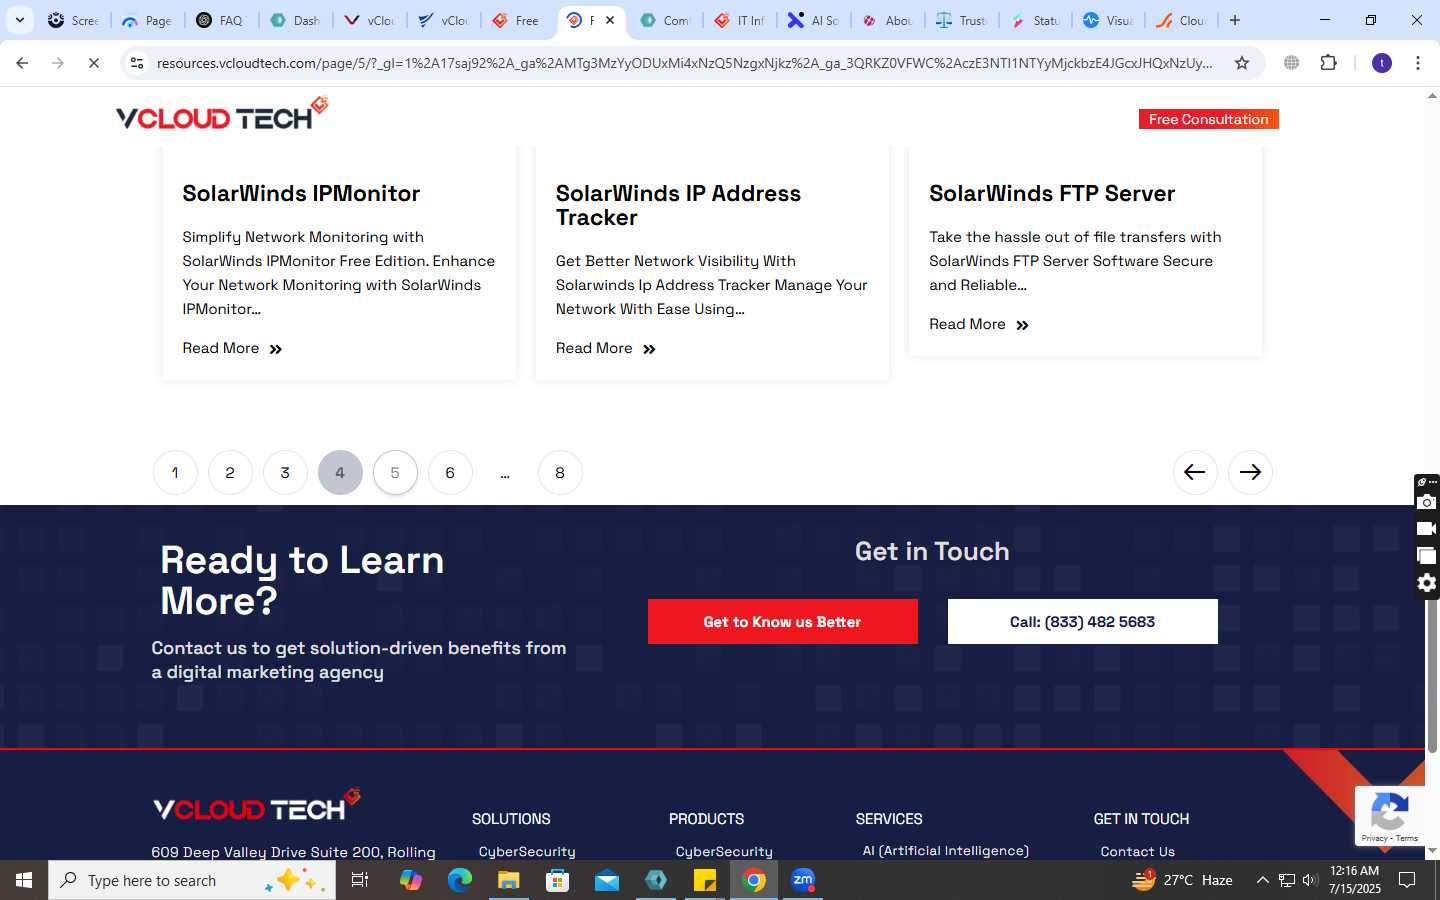
Task: Open Sticky Notes from taskbar
Action: coord(705,880)
